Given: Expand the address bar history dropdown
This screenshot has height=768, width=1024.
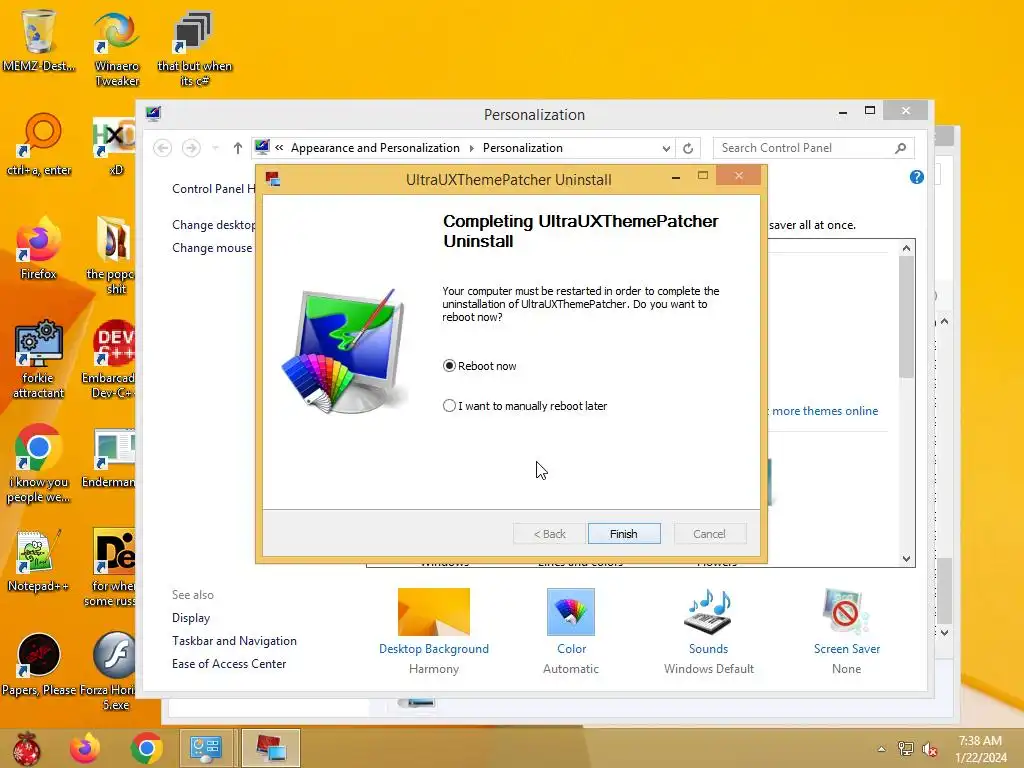Looking at the screenshot, I should click(666, 148).
